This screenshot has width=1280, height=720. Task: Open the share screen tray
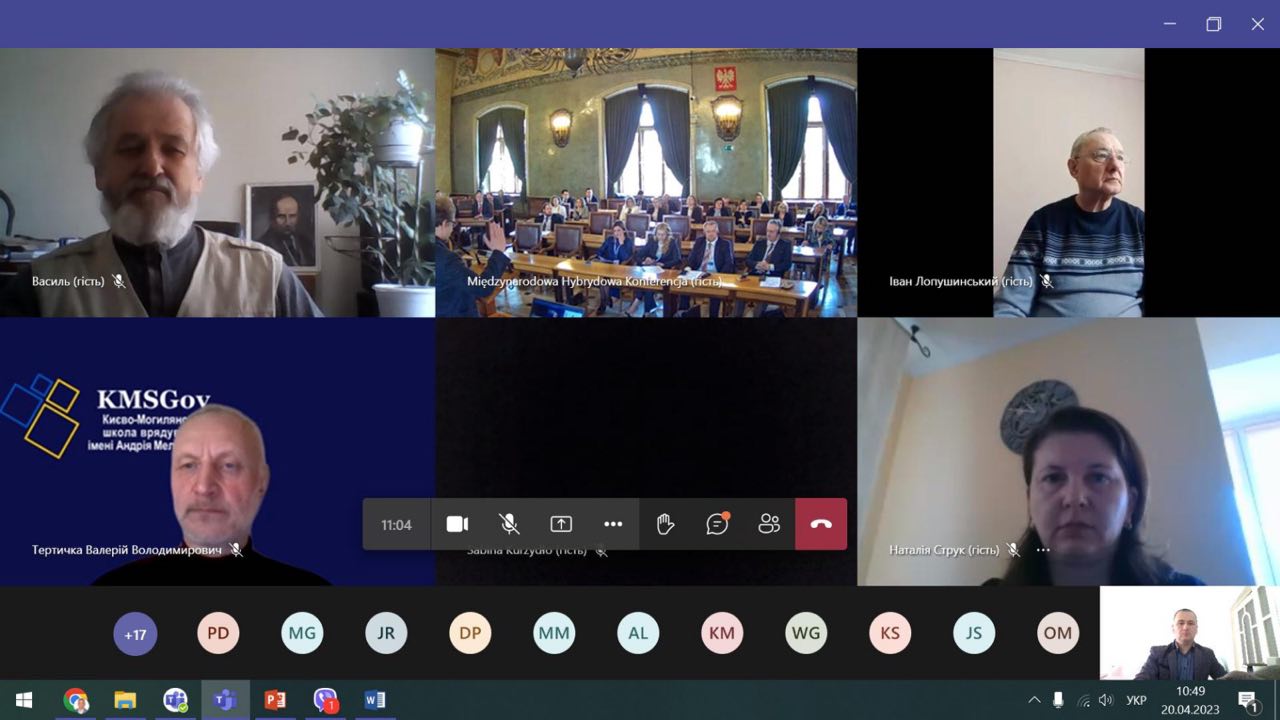tap(561, 524)
